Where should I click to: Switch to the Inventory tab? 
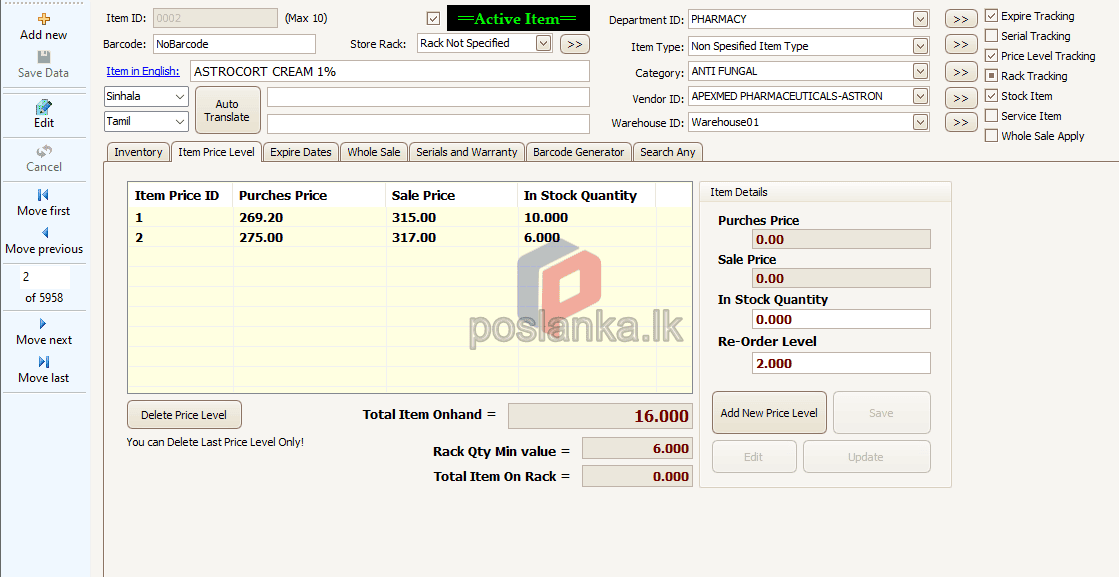coord(138,152)
